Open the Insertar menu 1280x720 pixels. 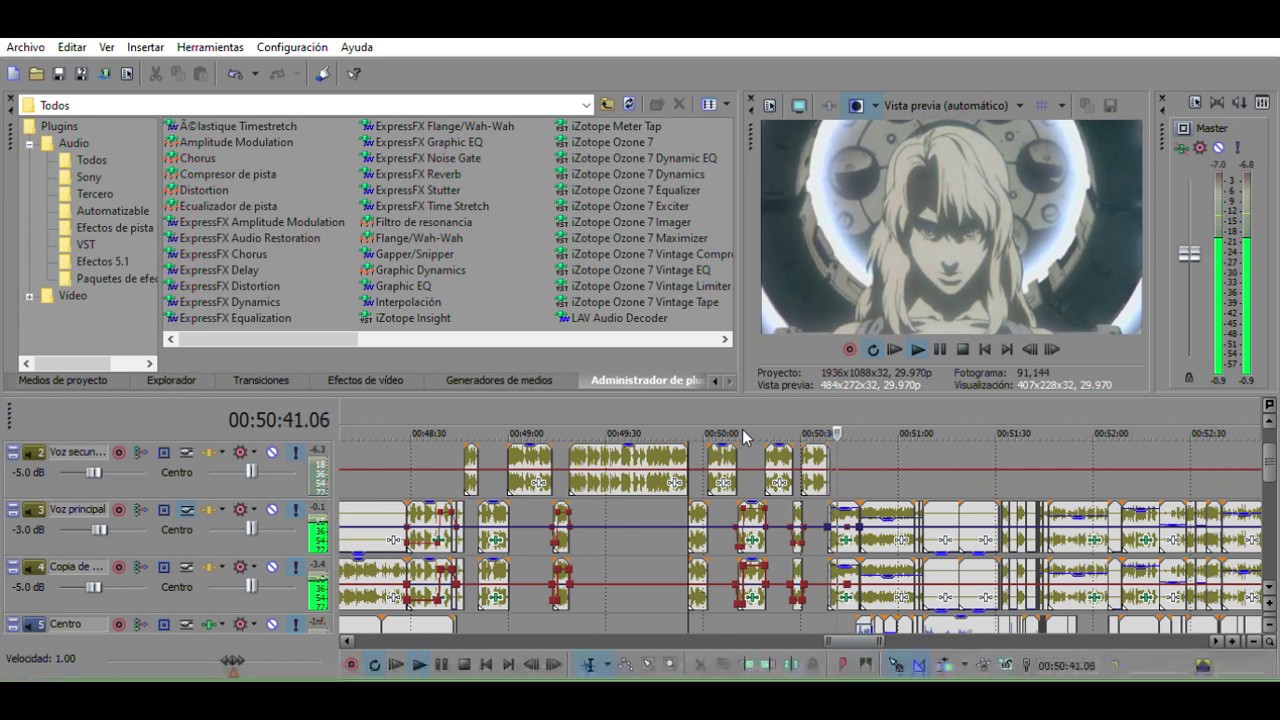[x=146, y=47]
